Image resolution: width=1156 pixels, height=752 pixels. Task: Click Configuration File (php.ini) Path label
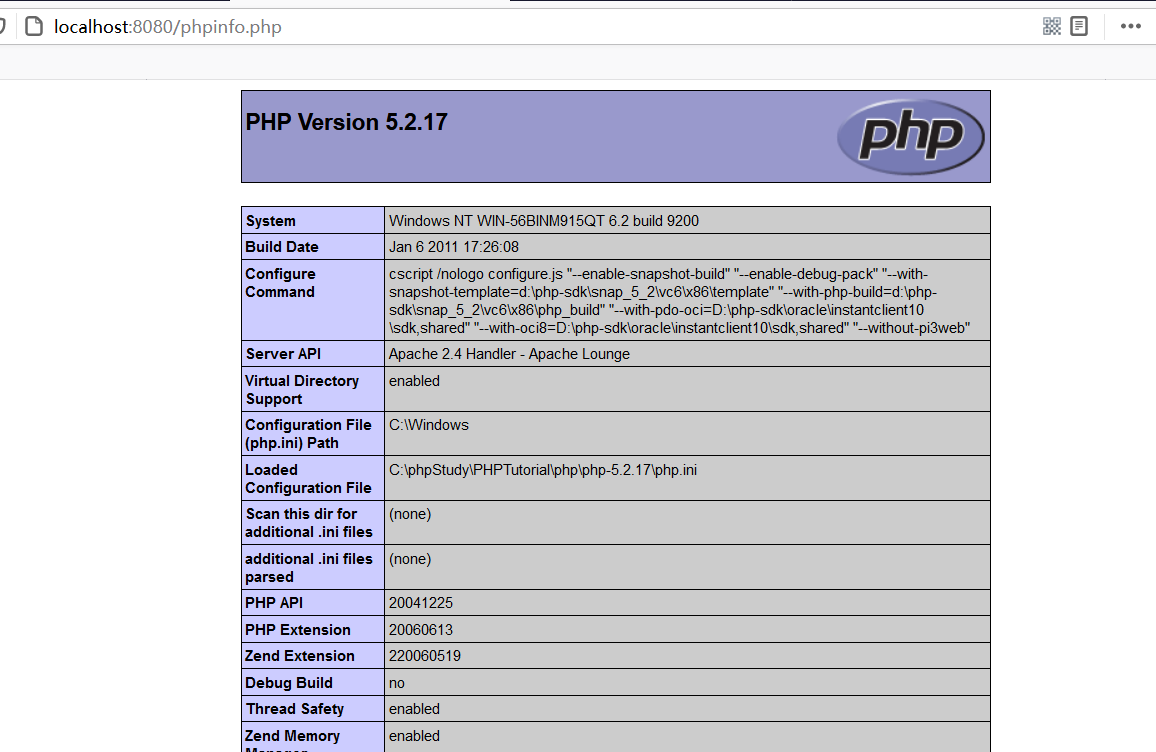click(308, 434)
